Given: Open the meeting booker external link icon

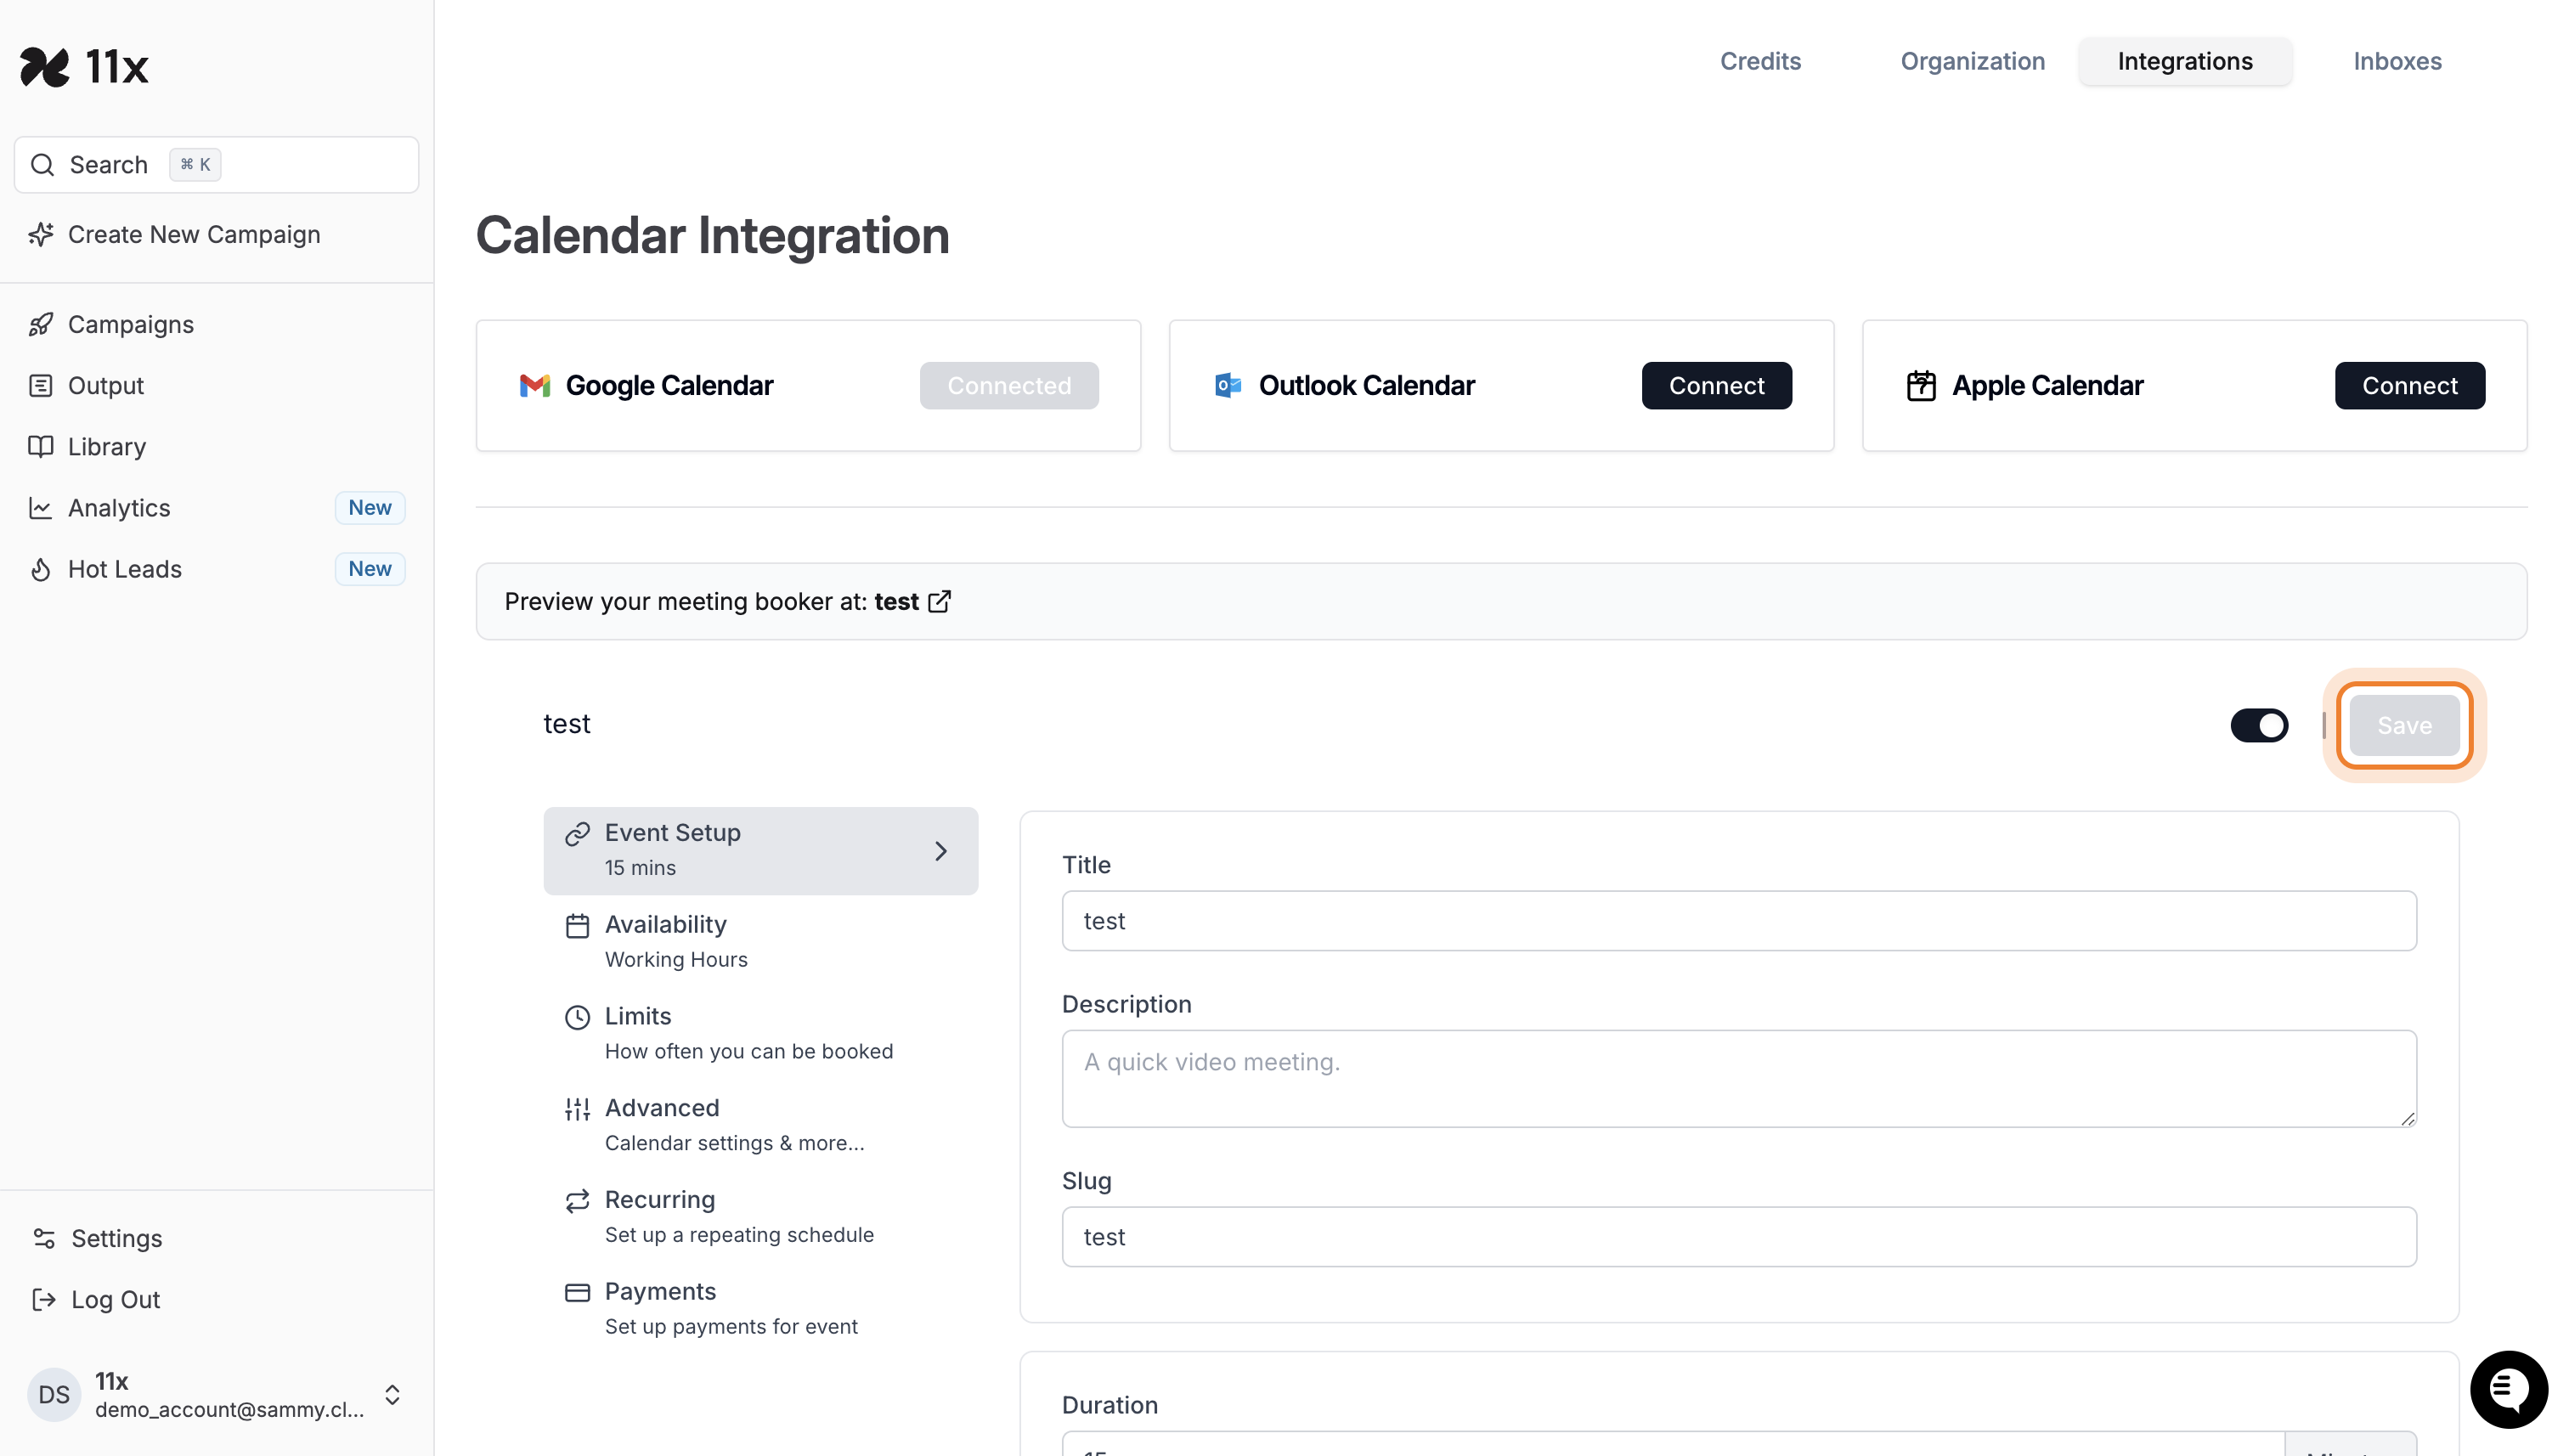Looking at the screenshot, I should coord(940,601).
